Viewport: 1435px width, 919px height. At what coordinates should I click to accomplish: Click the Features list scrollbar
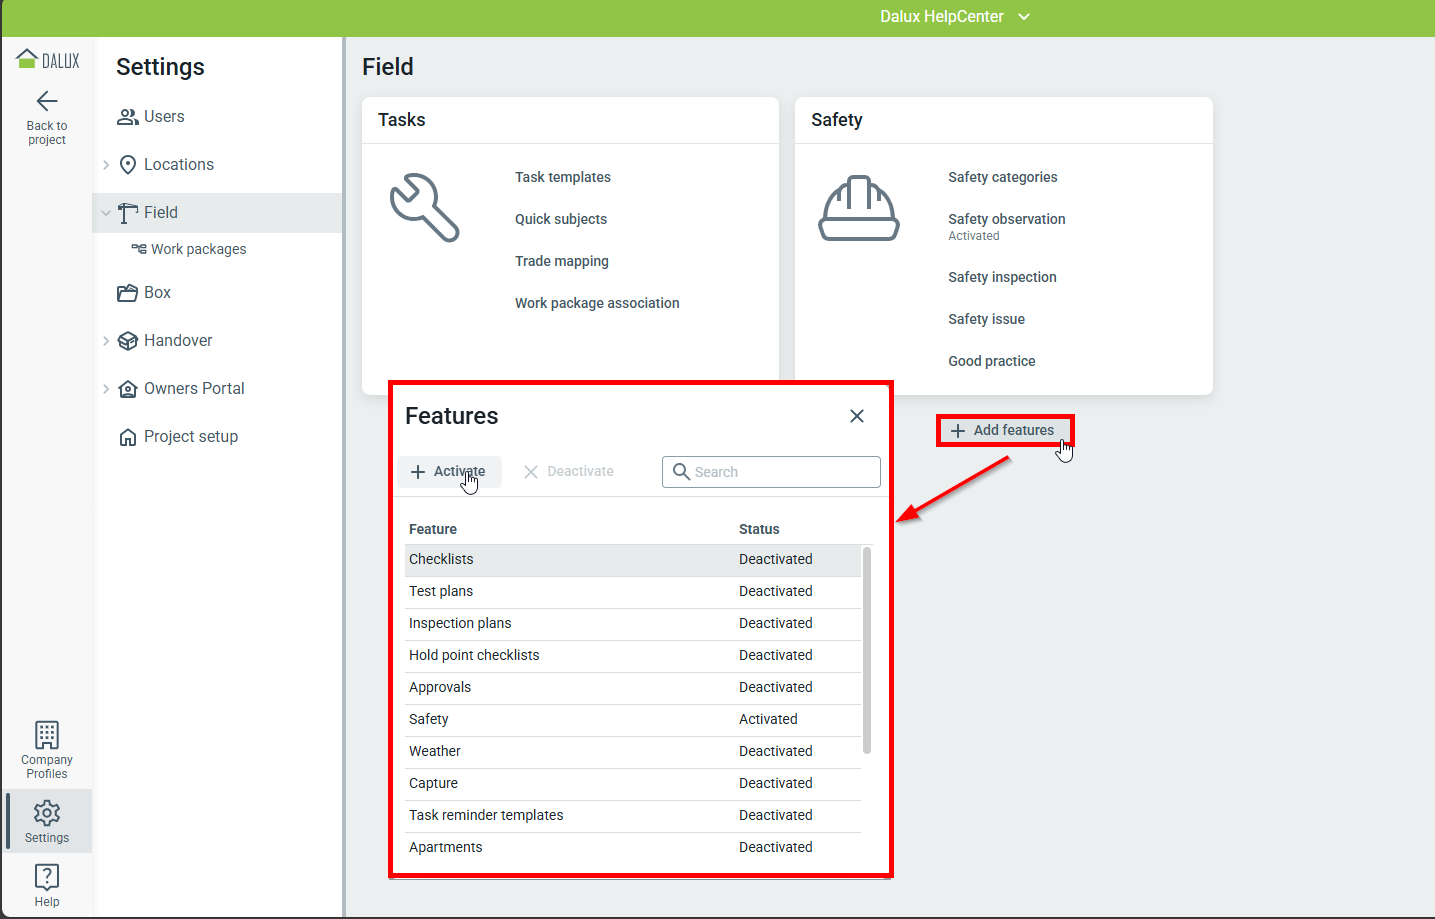click(x=866, y=650)
